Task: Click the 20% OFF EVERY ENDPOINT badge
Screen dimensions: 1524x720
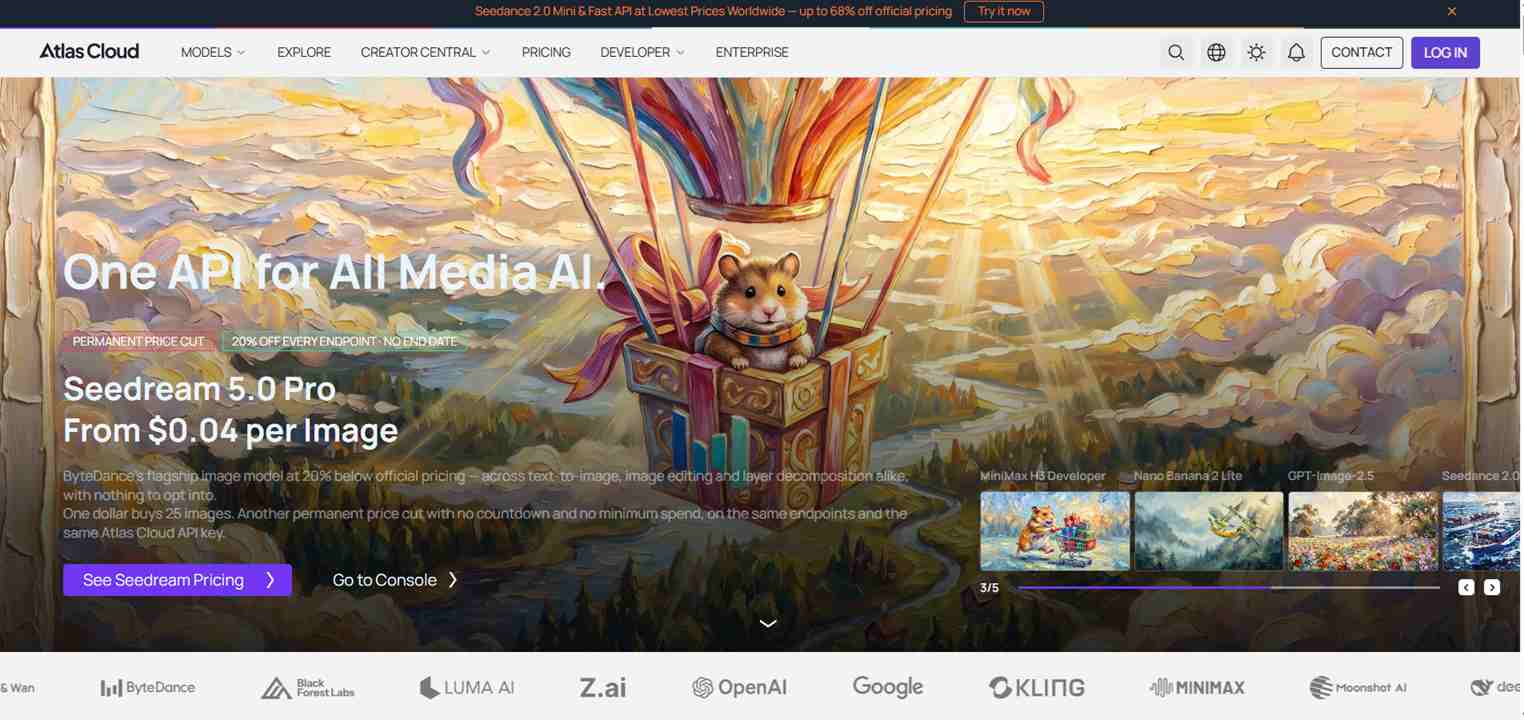Action: [x=343, y=341]
